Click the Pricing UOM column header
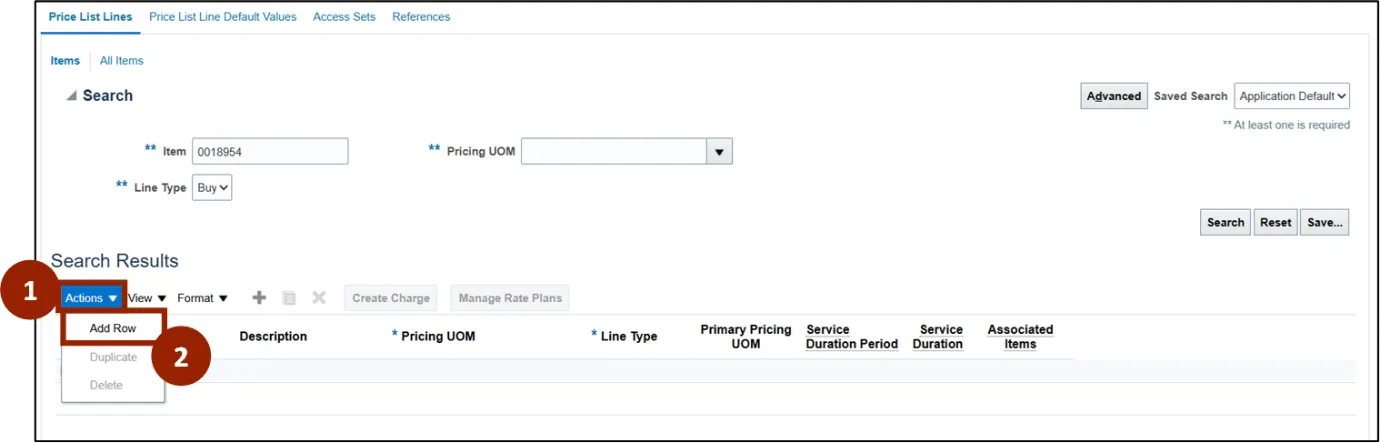This screenshot has height=443, width=1380. coord(433,336)
